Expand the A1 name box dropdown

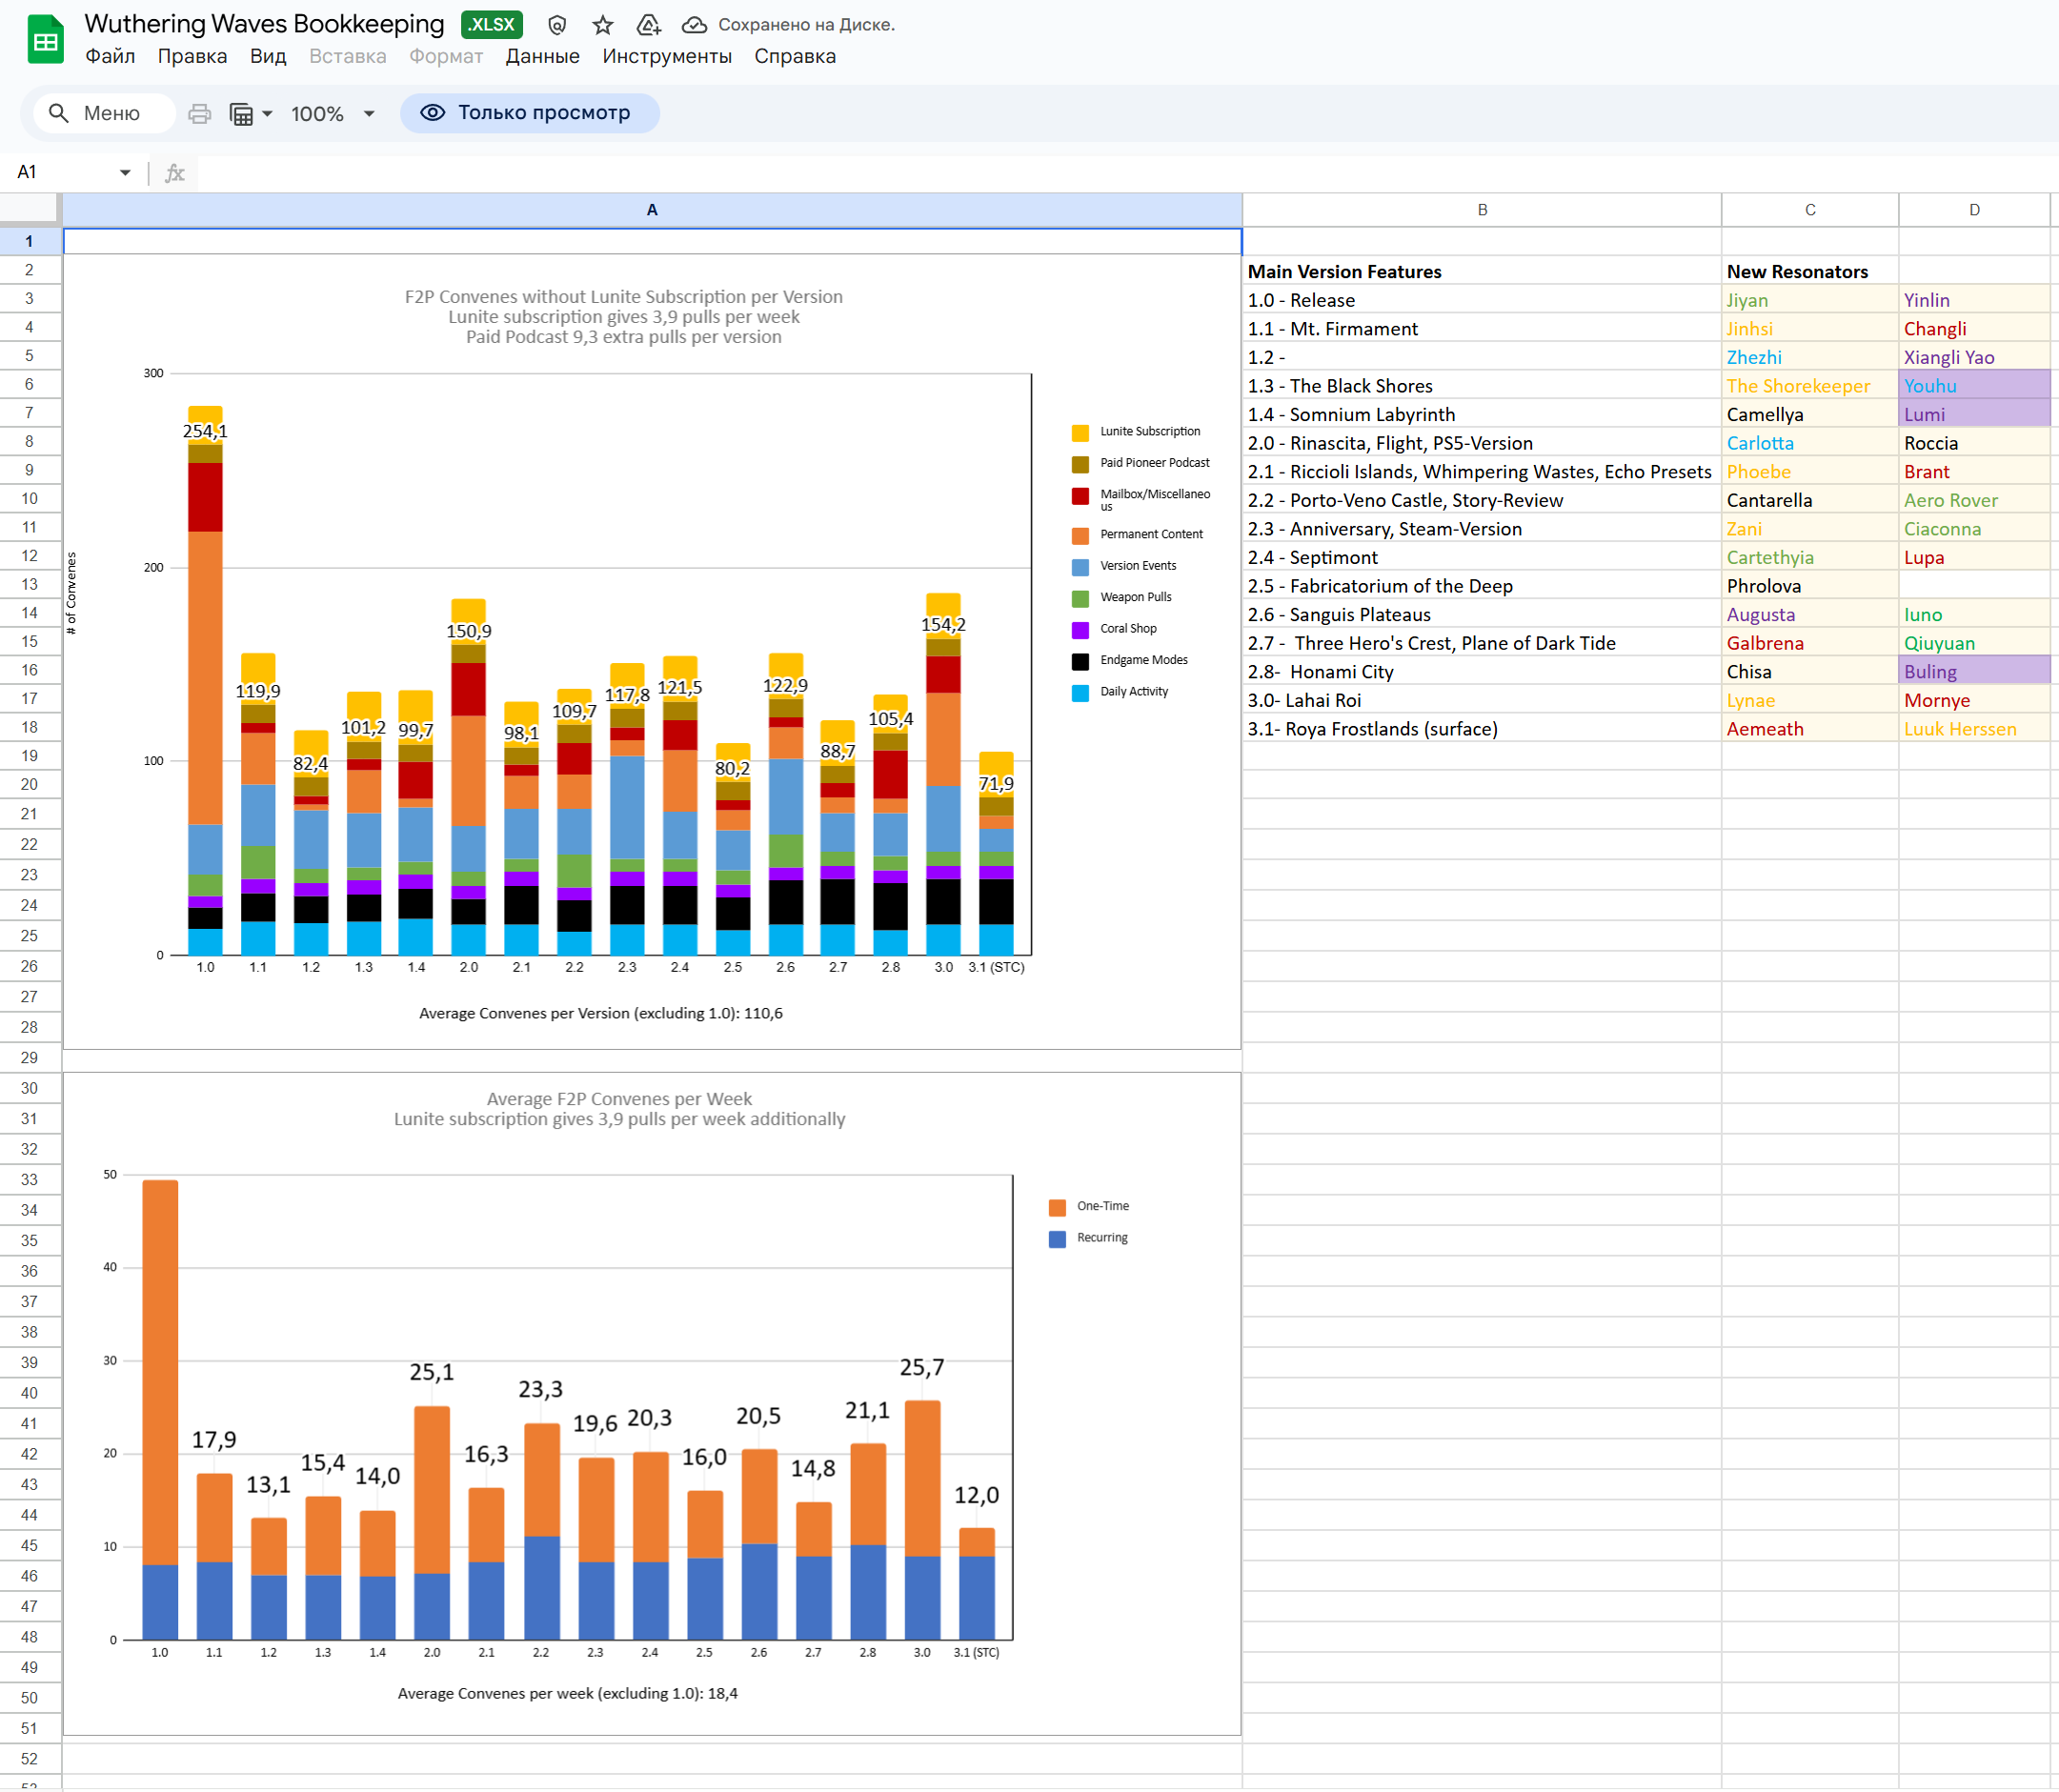click(x=125, y=173)
